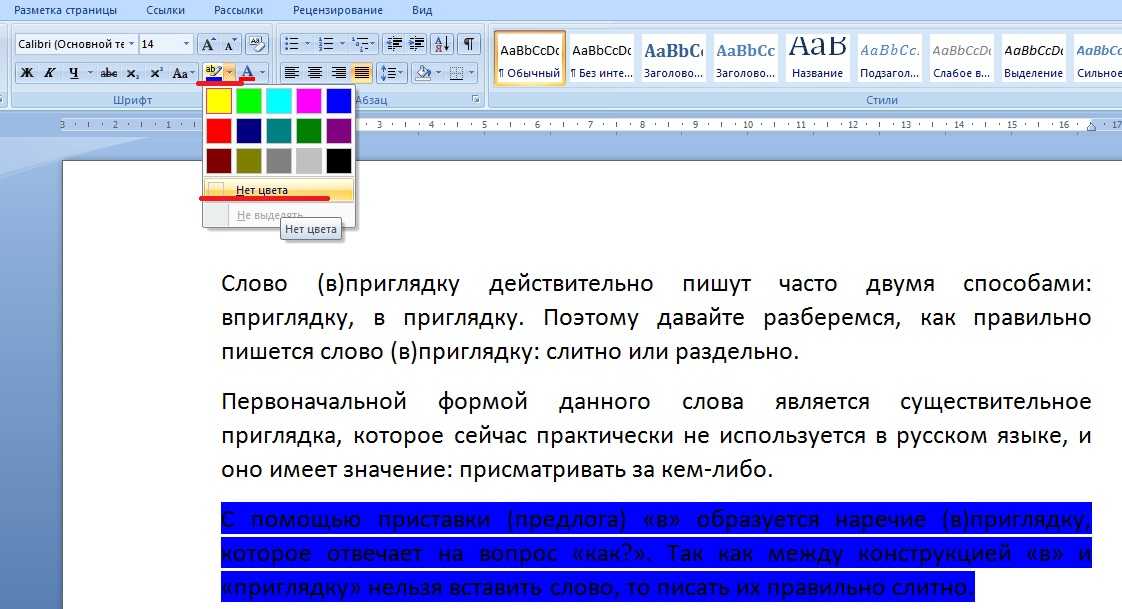Click the borders icon
1122x609 pixels.
(x=456, y=73)
